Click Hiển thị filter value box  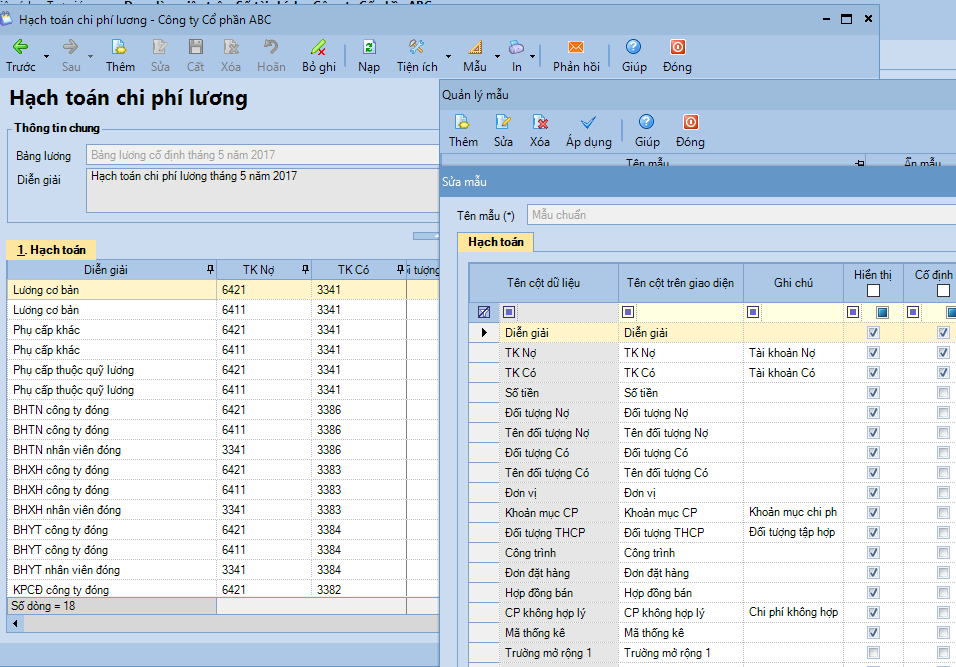coord(882,312)
